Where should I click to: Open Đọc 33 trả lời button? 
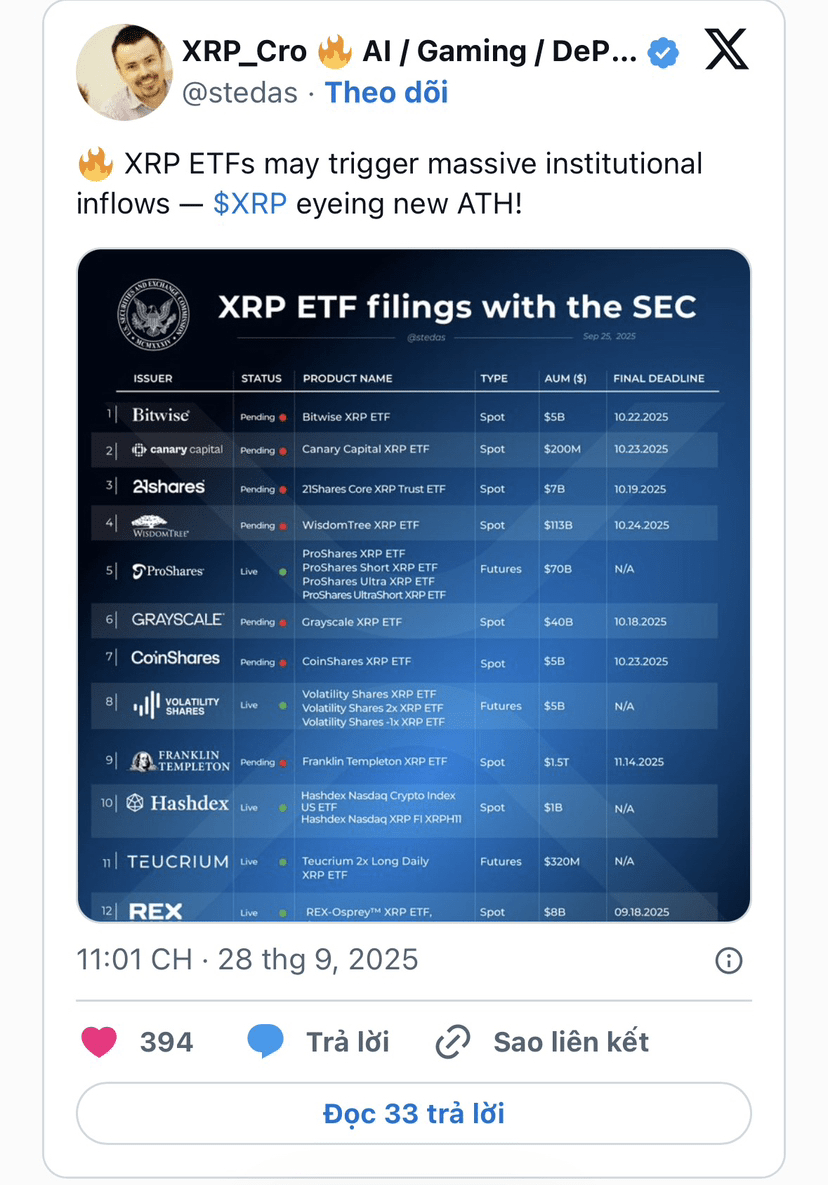(x=414, y=1114)
